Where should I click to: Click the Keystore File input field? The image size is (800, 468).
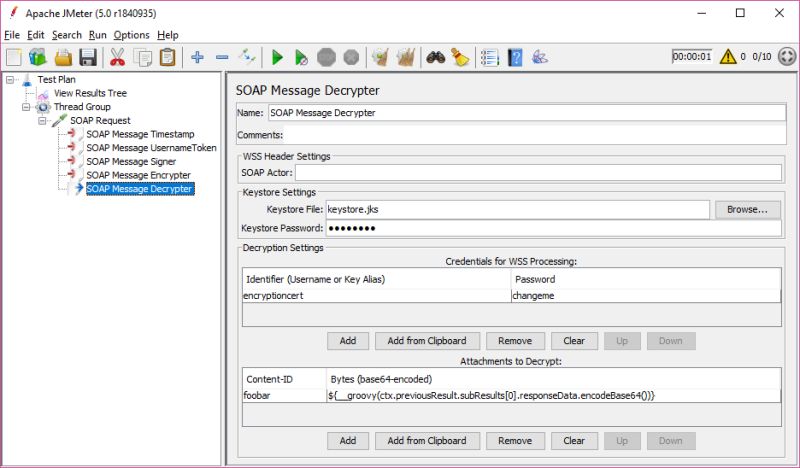pos(517,210)
